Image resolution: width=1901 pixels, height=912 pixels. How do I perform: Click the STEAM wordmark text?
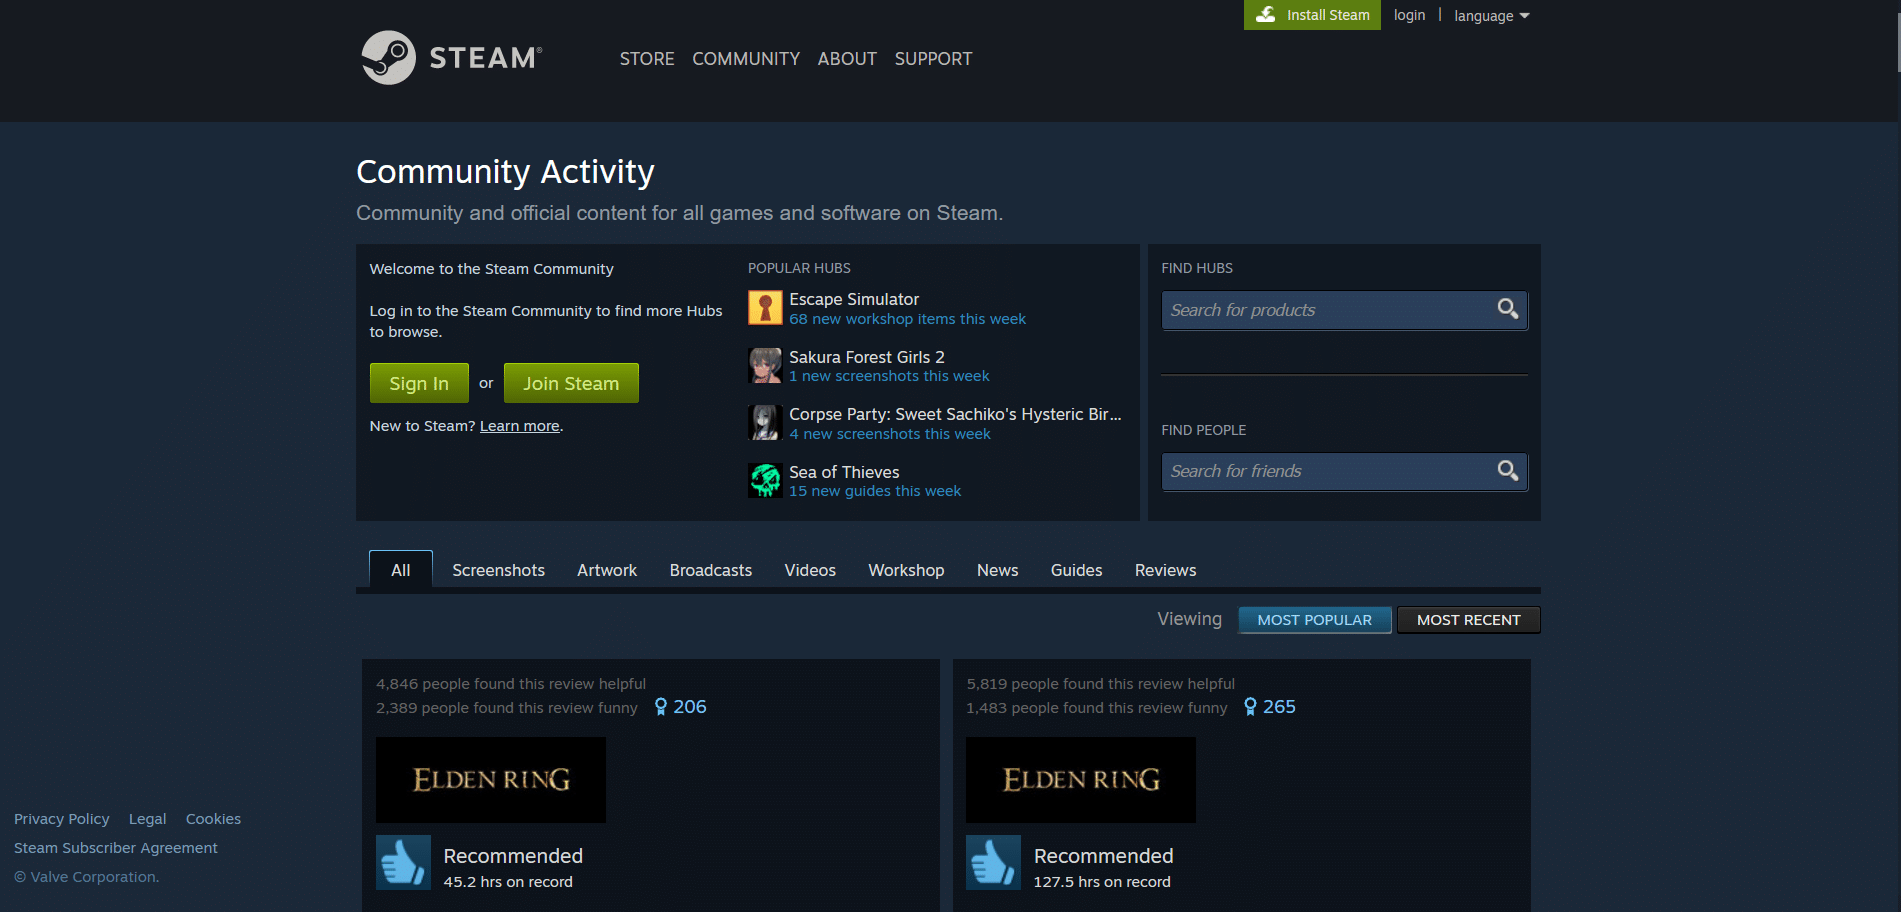[x=486, y=58]
